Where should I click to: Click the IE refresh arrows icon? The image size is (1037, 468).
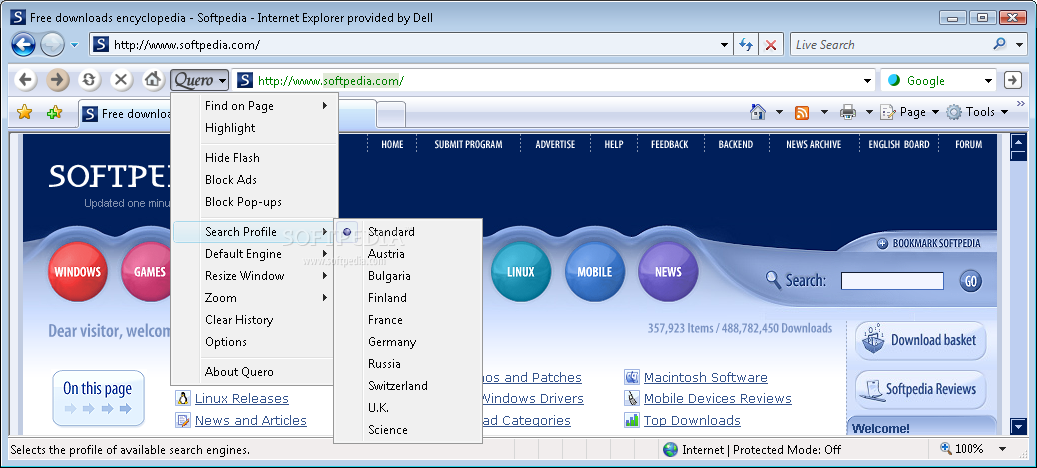[746, 45]
